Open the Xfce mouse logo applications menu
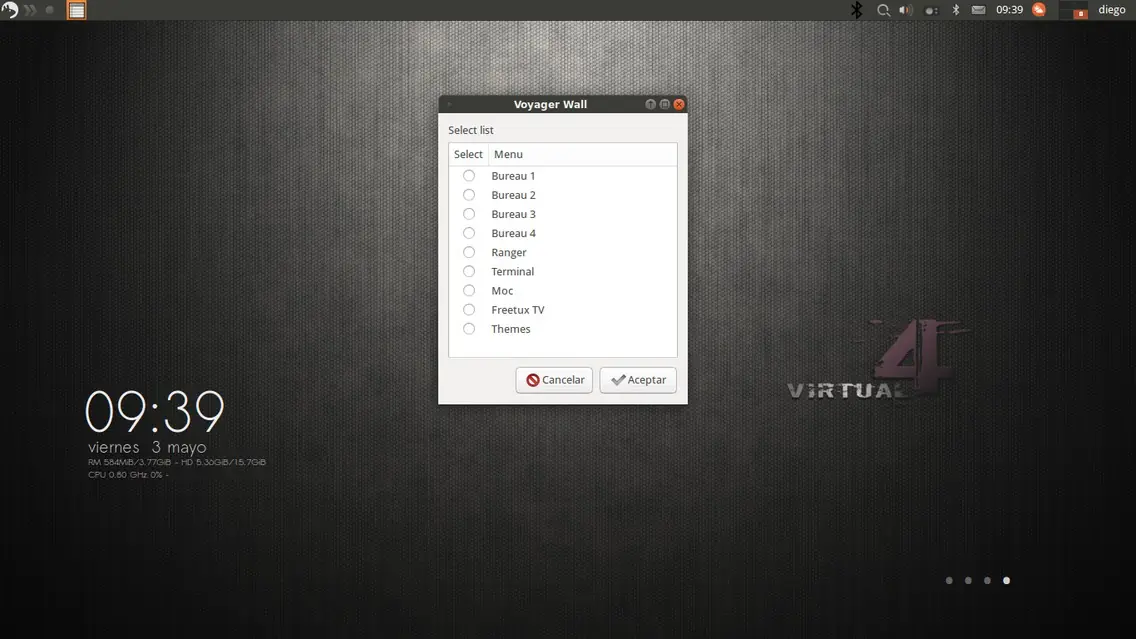Viewport: 1136px width, 639px height. coord(9,9)
